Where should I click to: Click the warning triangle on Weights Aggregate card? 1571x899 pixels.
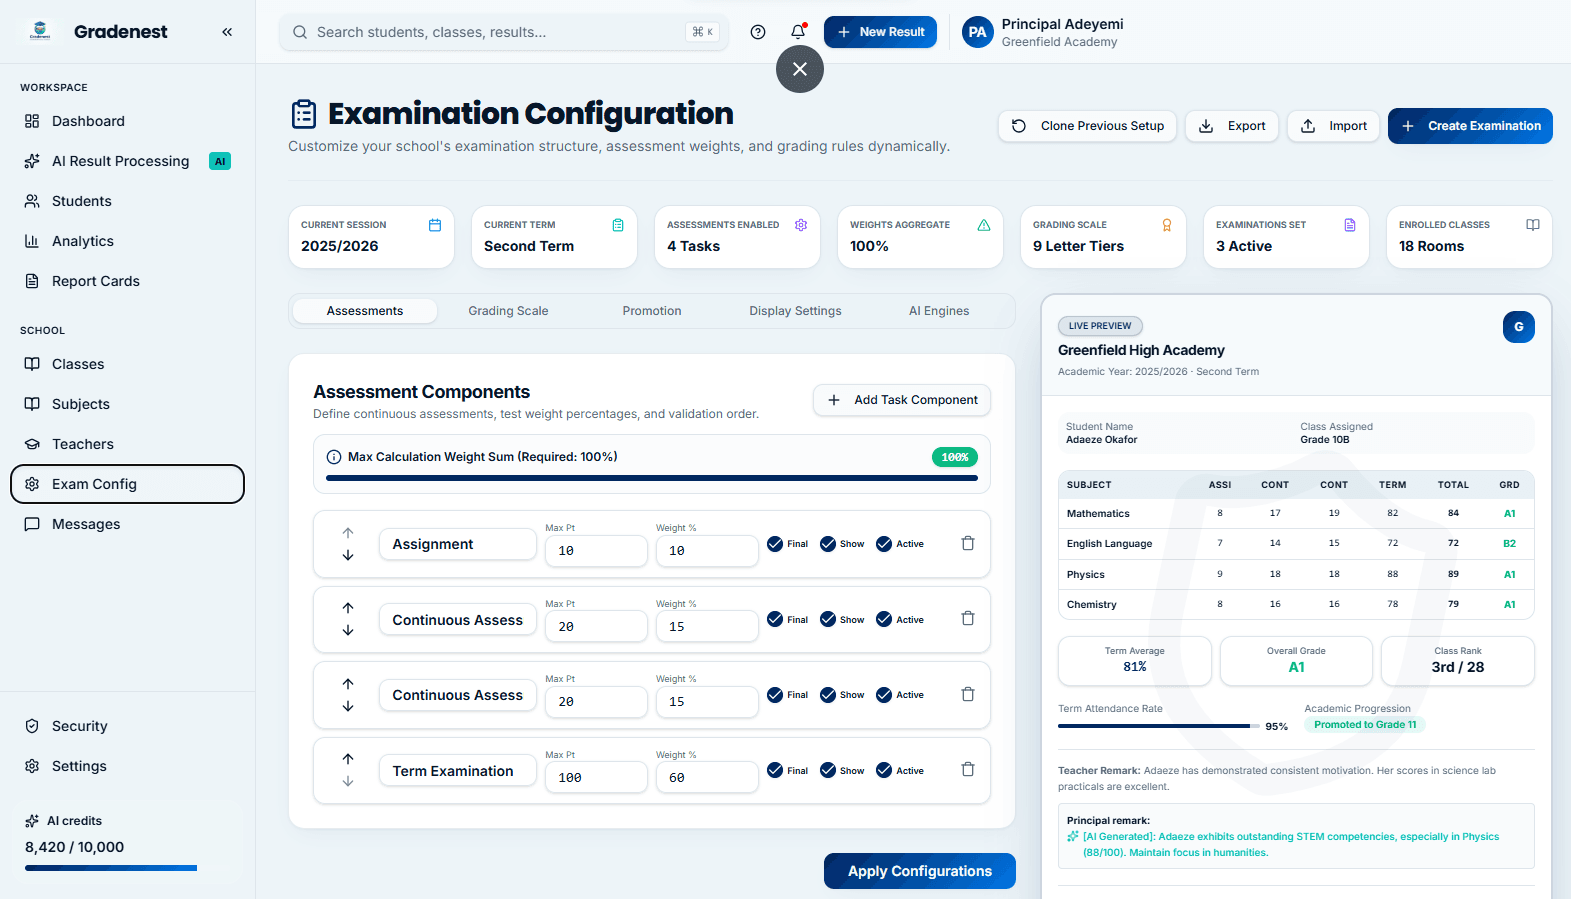tap(984, 225)
